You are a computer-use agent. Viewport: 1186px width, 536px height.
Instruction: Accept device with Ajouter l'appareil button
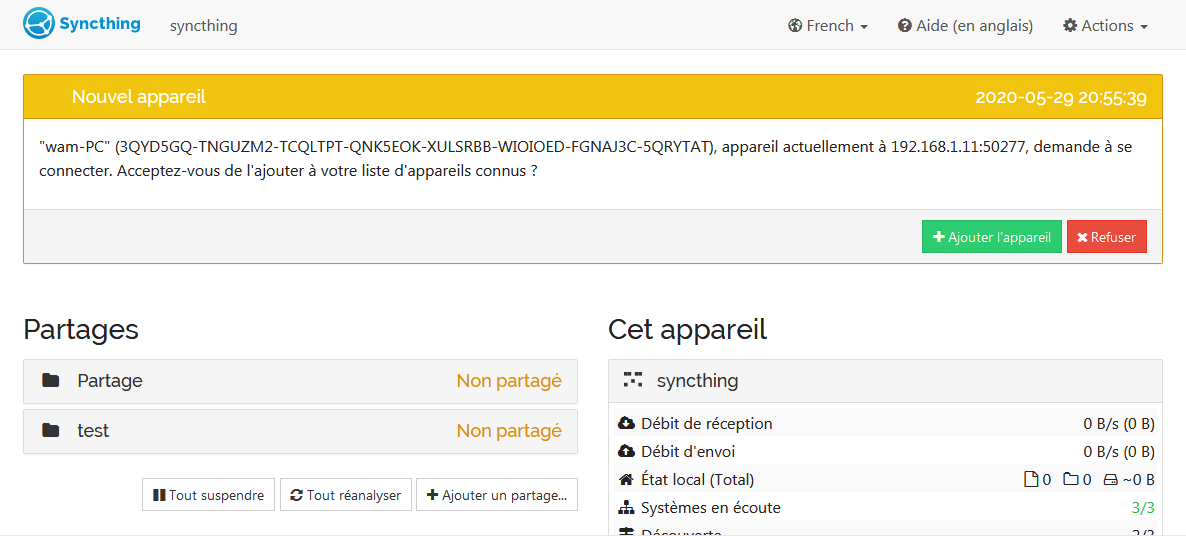tap(991, 237)
